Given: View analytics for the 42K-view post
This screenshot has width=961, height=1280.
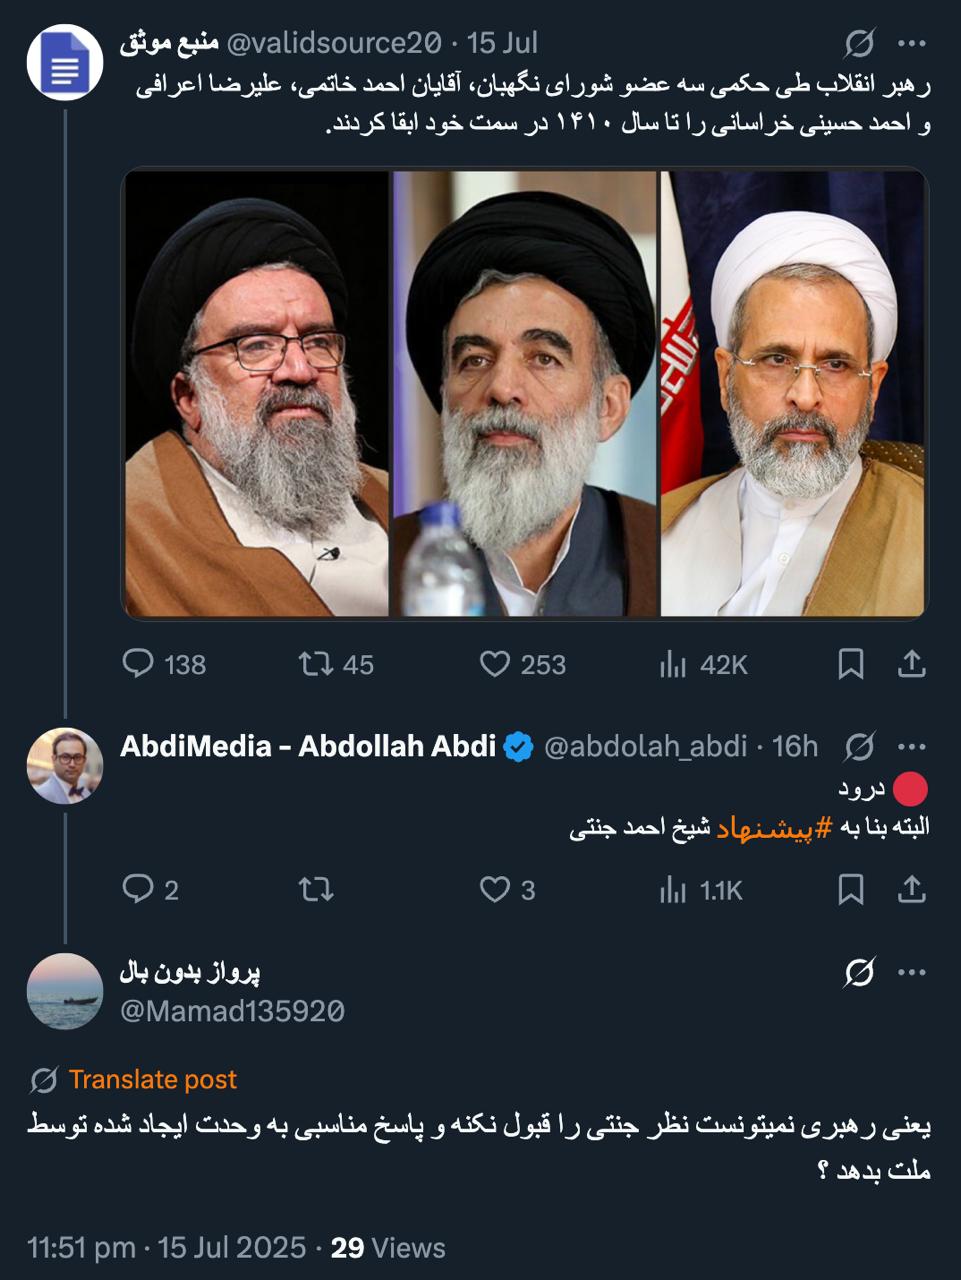Looking at the screenshot, I should click(x=673, y=664).
